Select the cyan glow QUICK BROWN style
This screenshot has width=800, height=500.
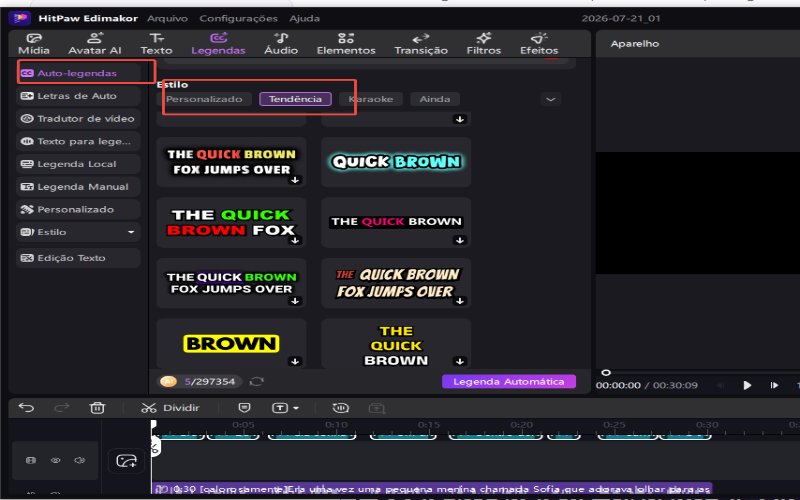click(x=396, y=162)
